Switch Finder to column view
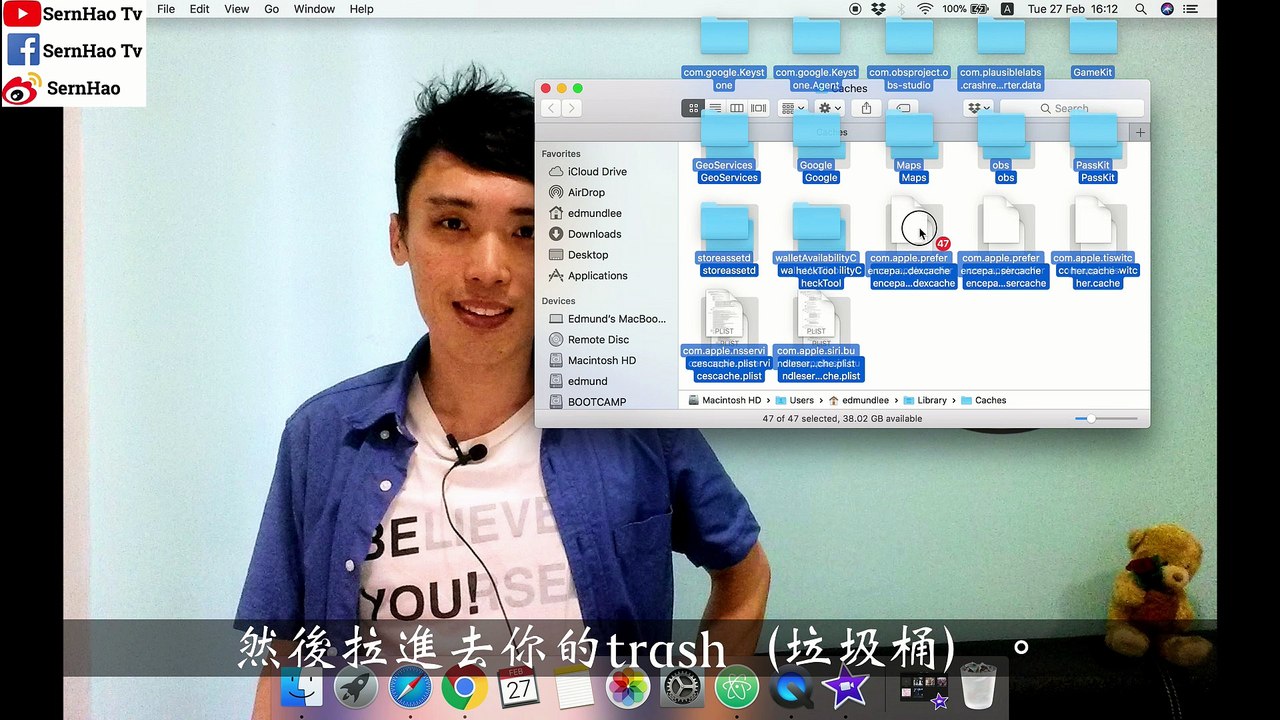The image size is (1280, 720). 737,108
